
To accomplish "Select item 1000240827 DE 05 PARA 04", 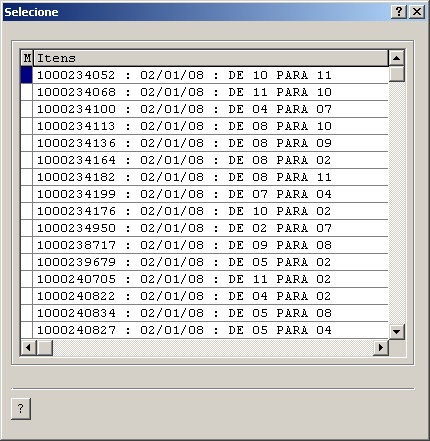I will pos(211,330).
